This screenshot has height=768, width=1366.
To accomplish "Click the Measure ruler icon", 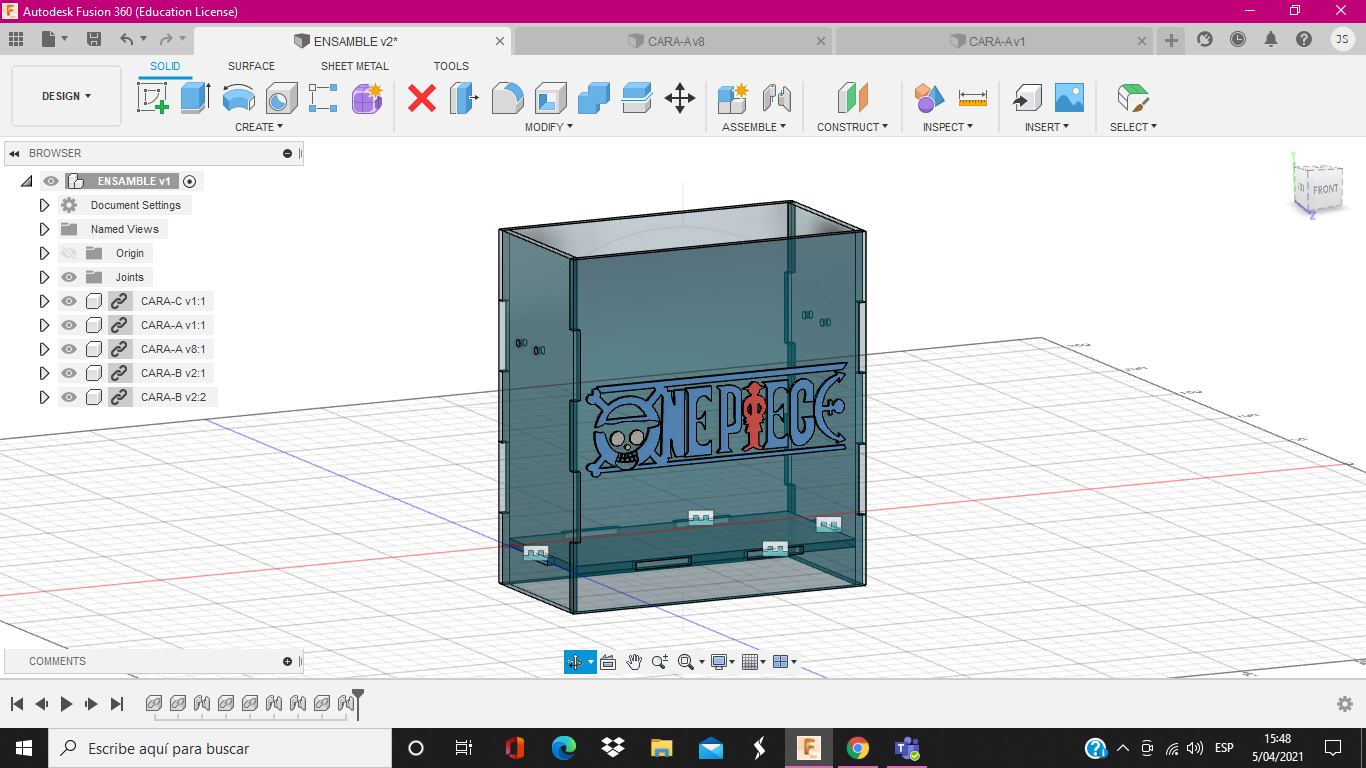I will pos(972,98).
